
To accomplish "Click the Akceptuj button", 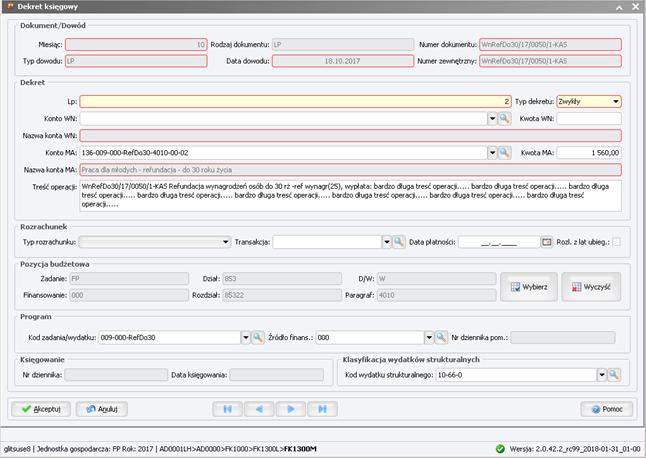I will [41, 409].
